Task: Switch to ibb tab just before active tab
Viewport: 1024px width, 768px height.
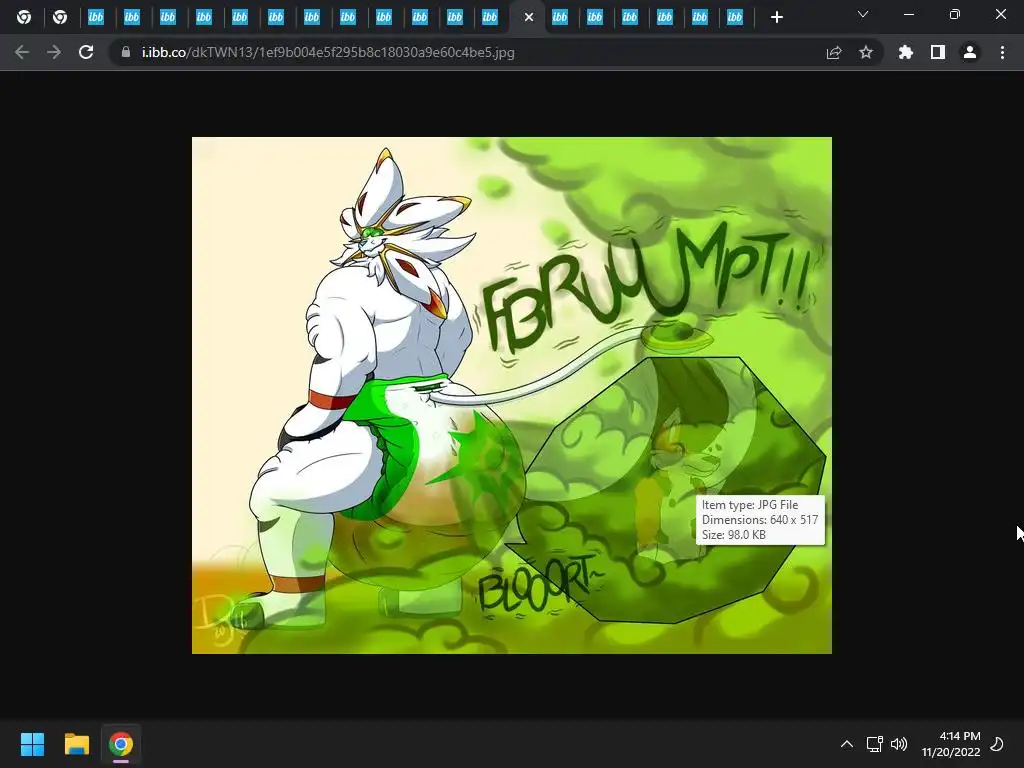Action: point(489,17)
